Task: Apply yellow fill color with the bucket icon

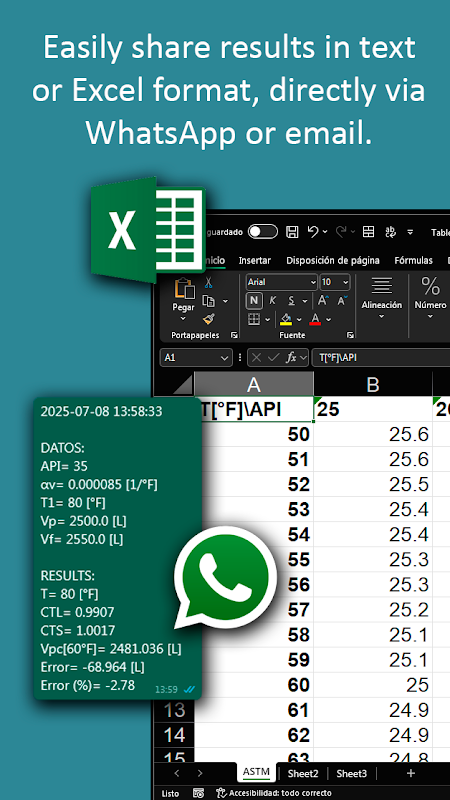Action: [286, 320]
